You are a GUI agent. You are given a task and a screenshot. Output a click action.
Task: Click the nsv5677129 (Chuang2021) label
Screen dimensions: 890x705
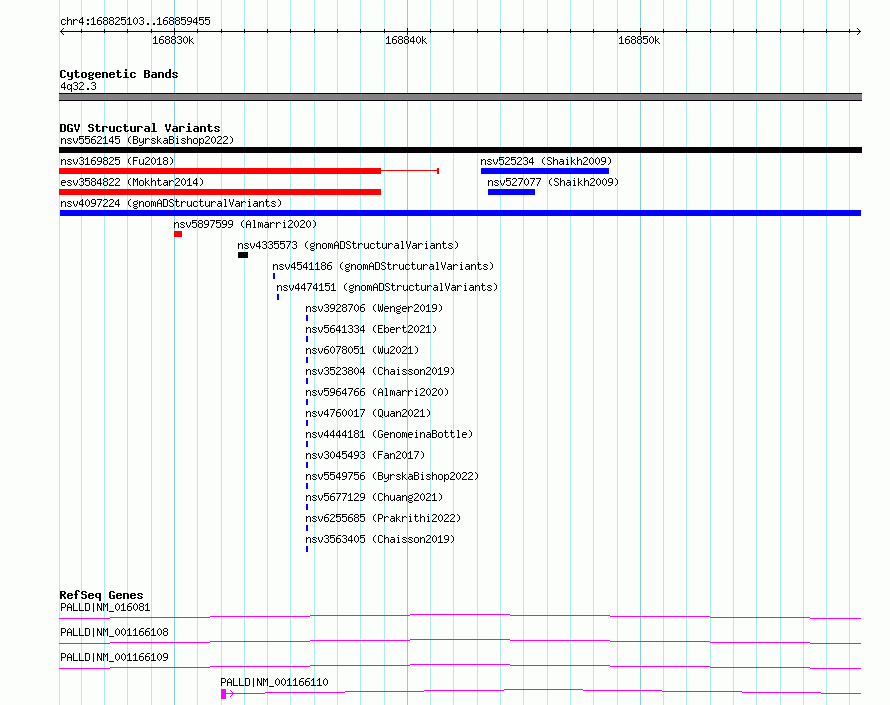tap(374, 497)
